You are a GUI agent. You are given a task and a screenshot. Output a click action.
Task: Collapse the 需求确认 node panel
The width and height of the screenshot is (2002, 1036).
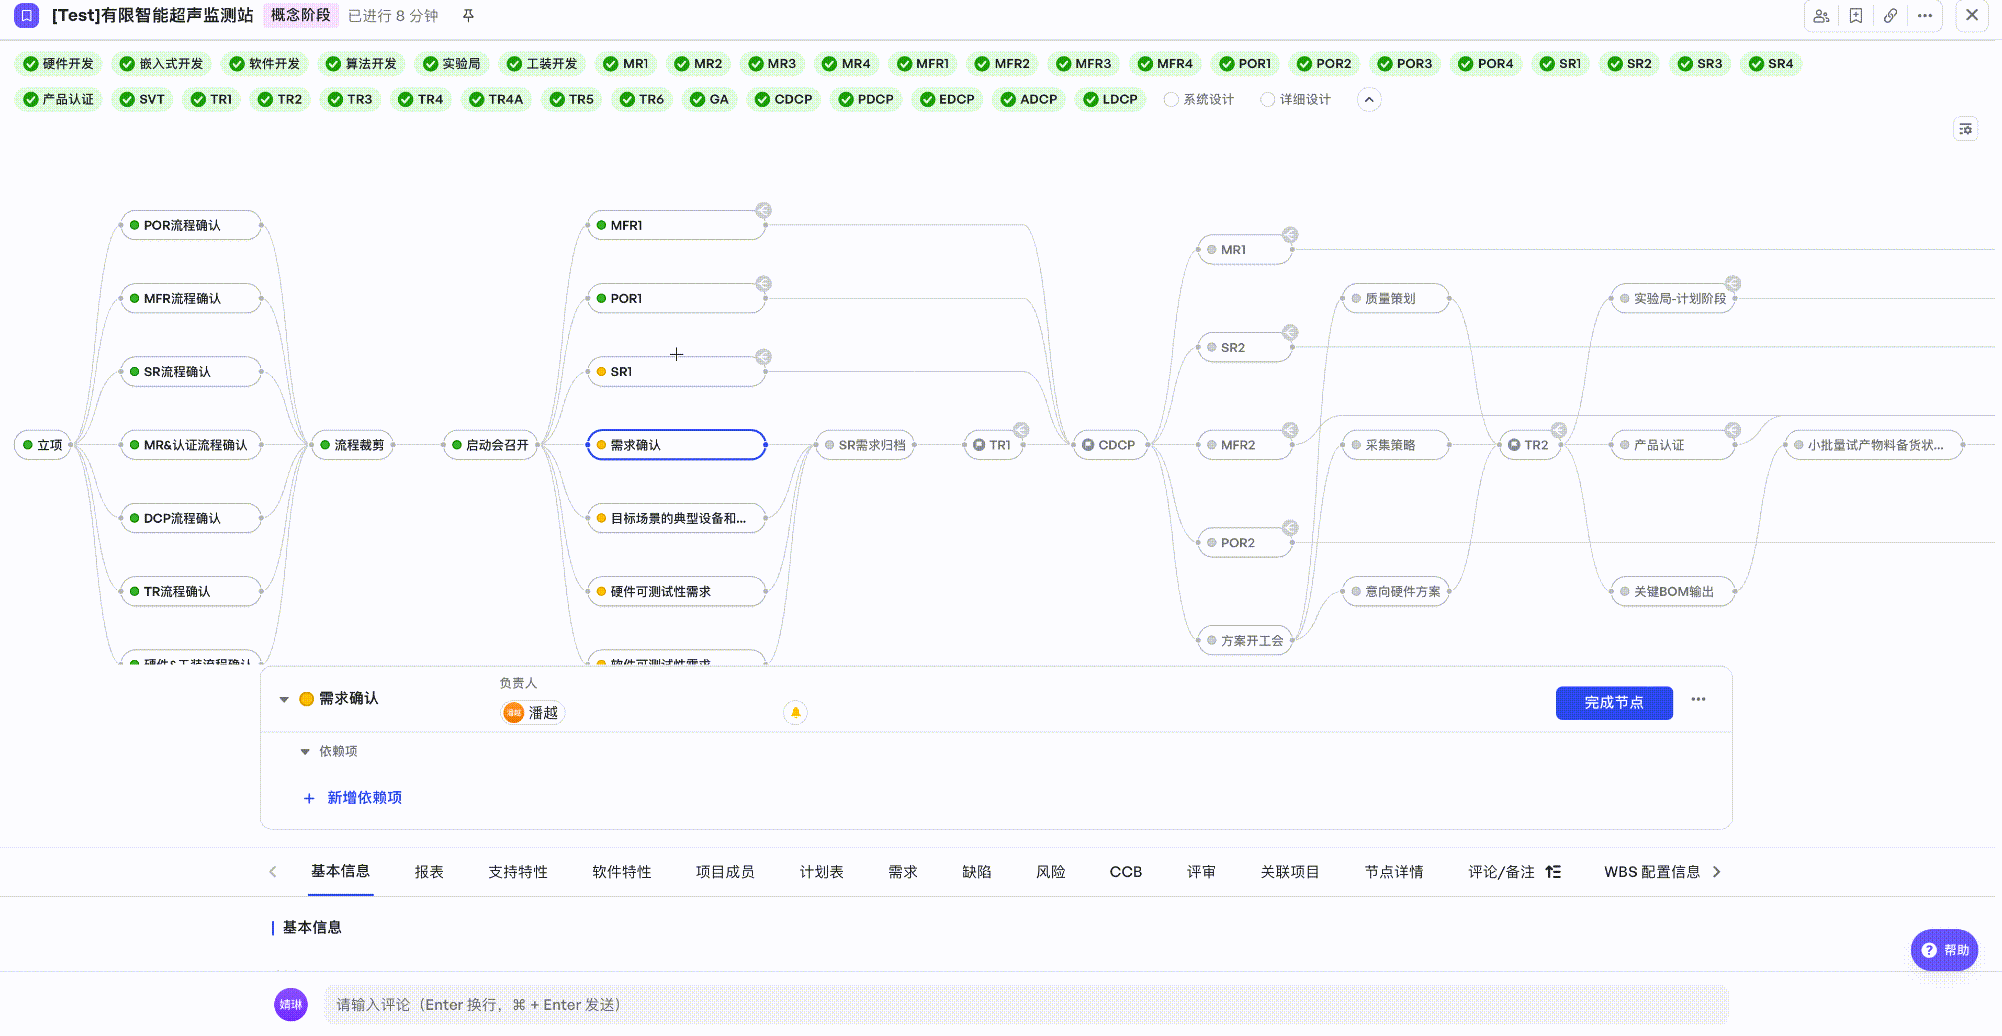(284, 699)
